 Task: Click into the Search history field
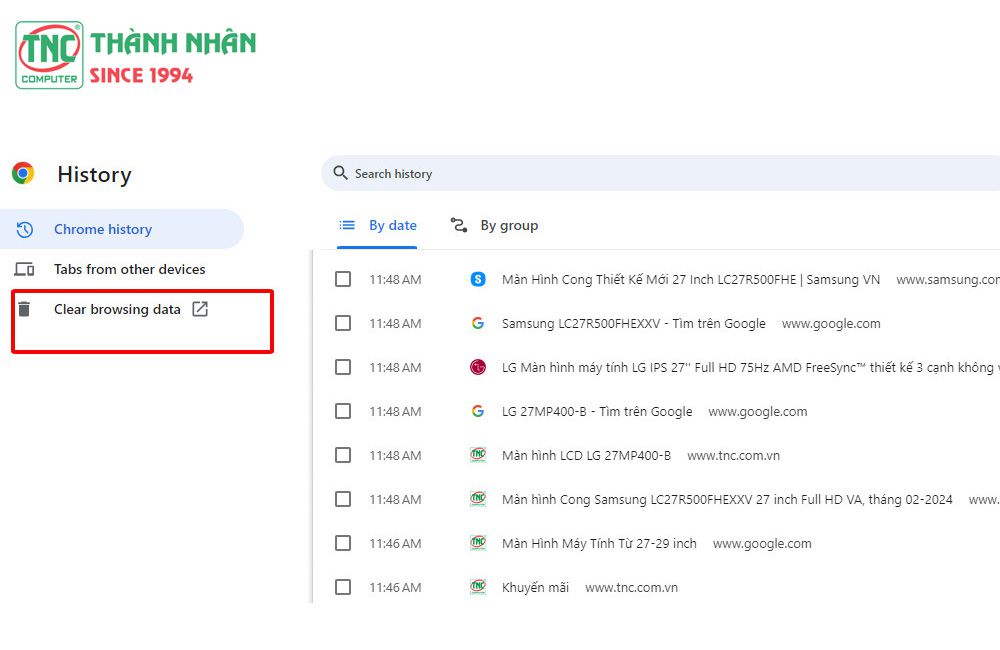pos(663,173)
